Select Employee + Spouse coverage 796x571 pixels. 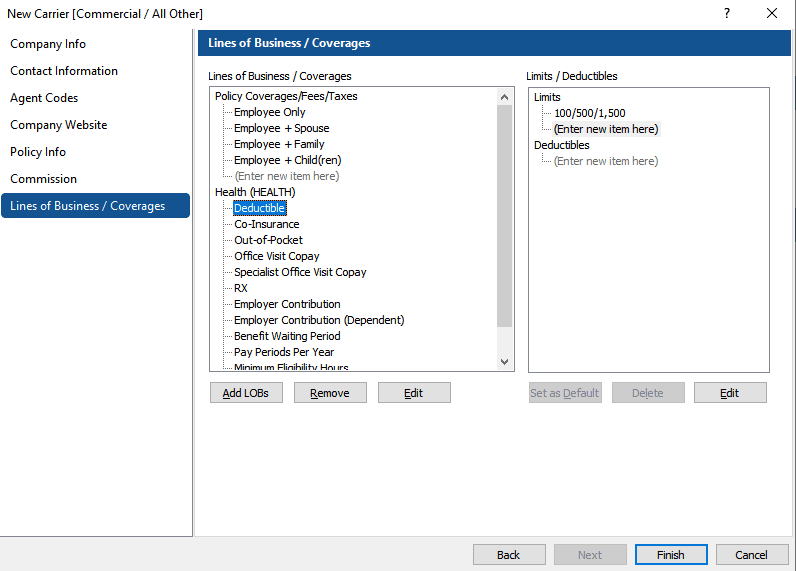click(282, 128)
